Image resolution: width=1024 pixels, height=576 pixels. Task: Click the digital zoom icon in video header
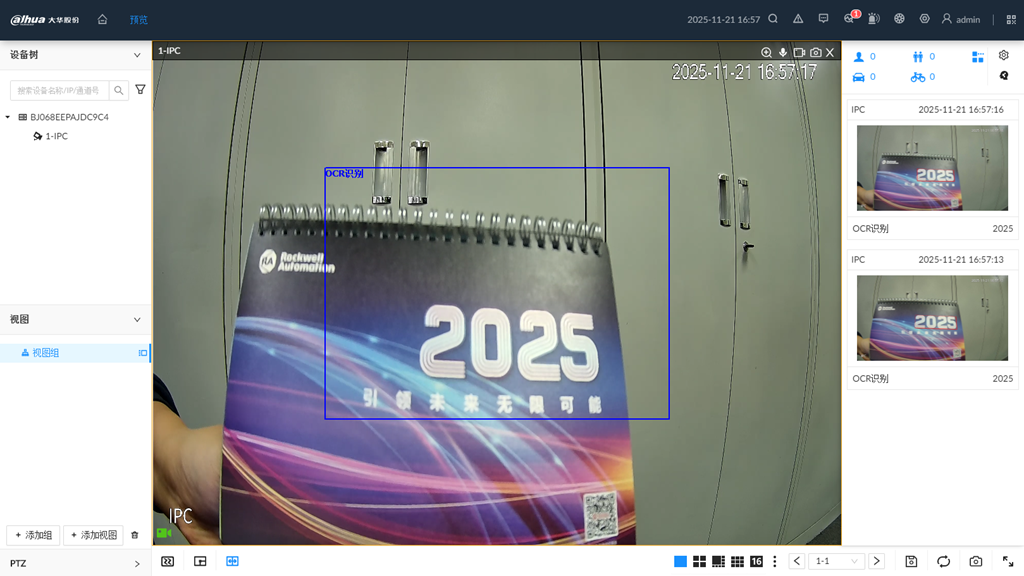(766, 52)
